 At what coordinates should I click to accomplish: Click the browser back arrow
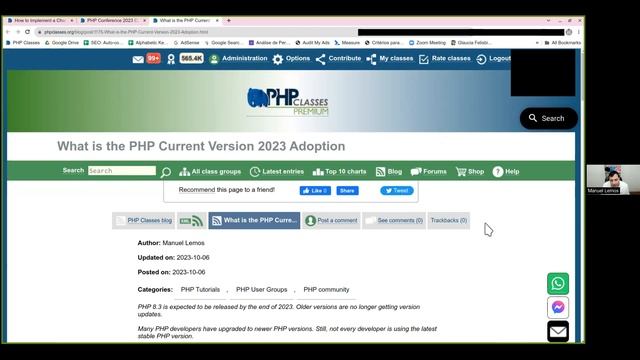click(8, 32)
